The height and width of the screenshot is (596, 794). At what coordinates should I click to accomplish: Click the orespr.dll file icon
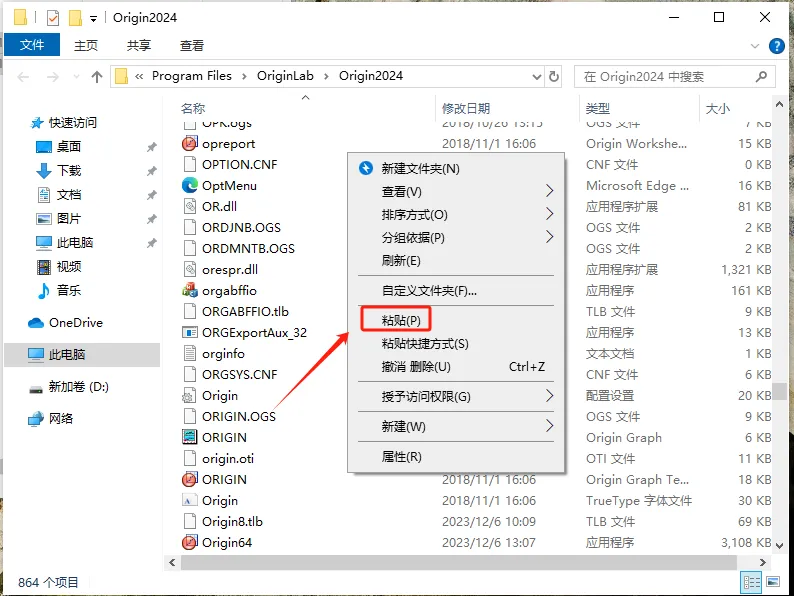pyautogui.click(x=189, y=269)
